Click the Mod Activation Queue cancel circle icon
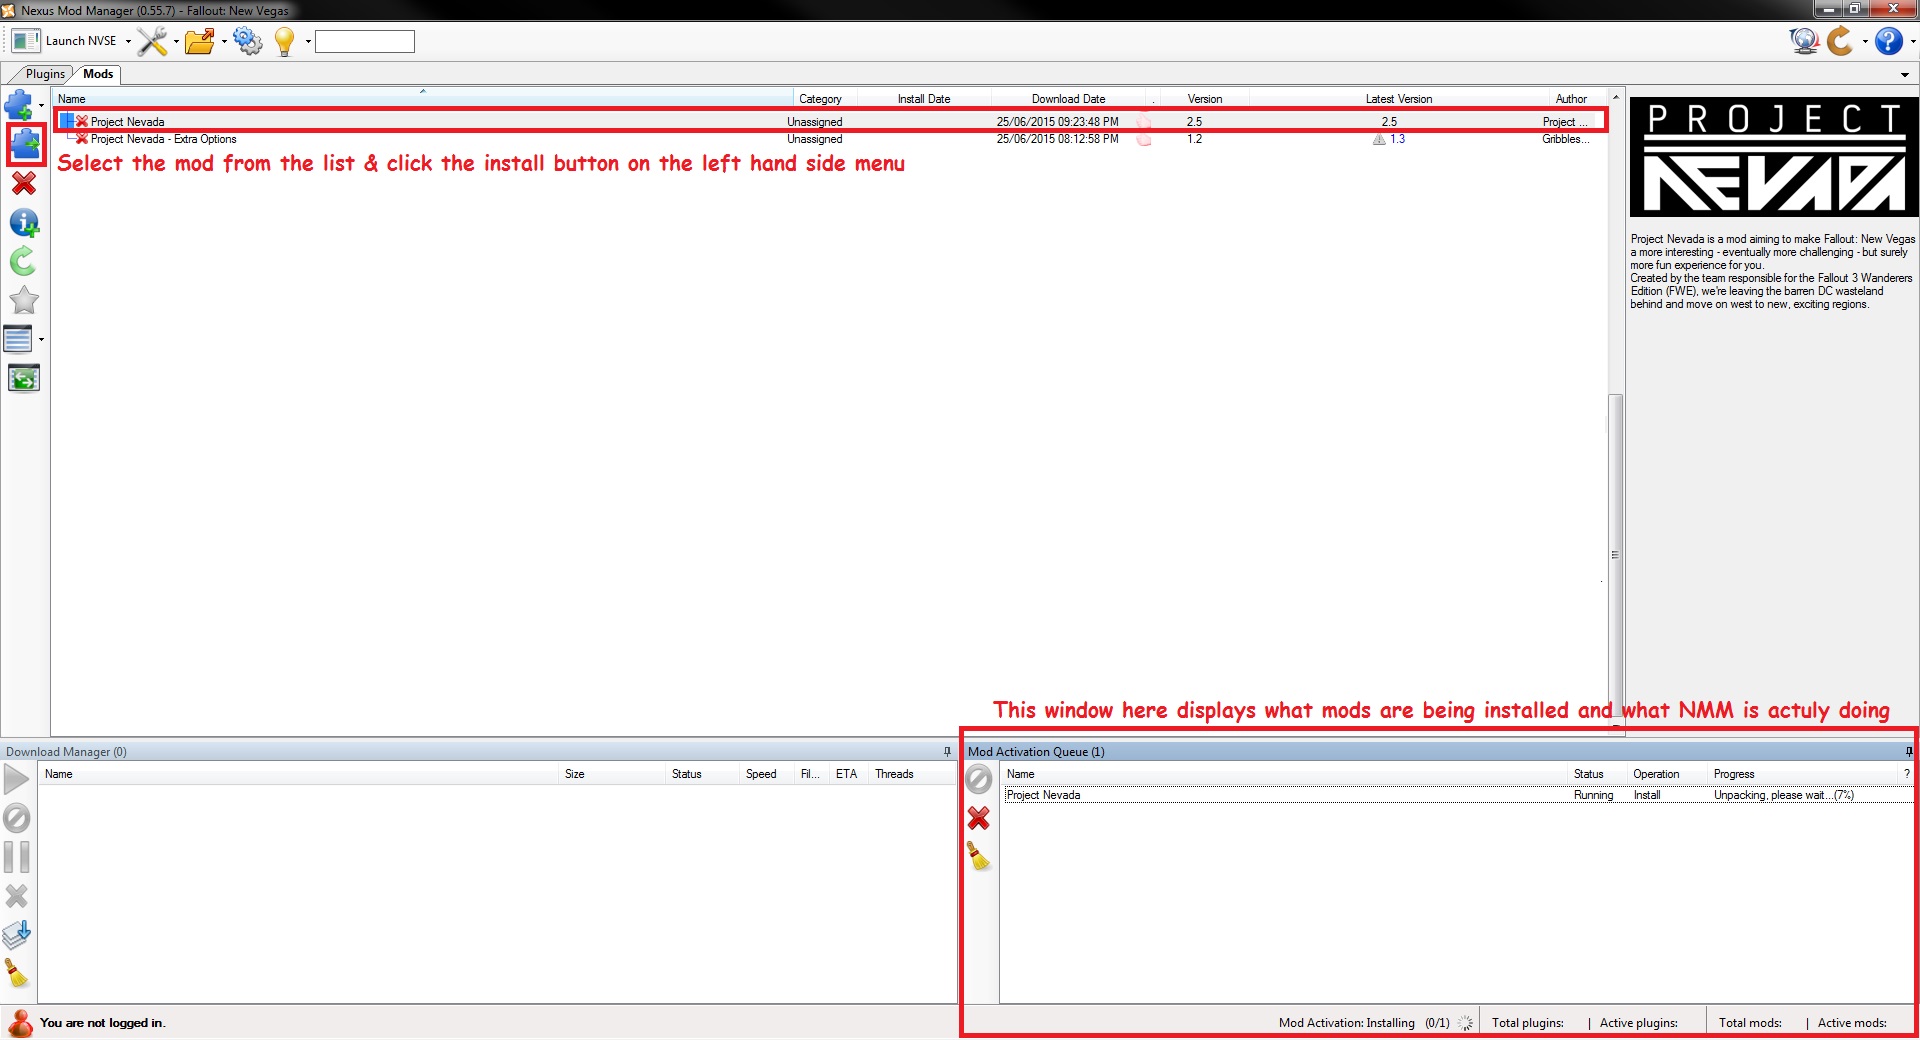Viewport: 1920px width, 1040px height. (979, 779)
